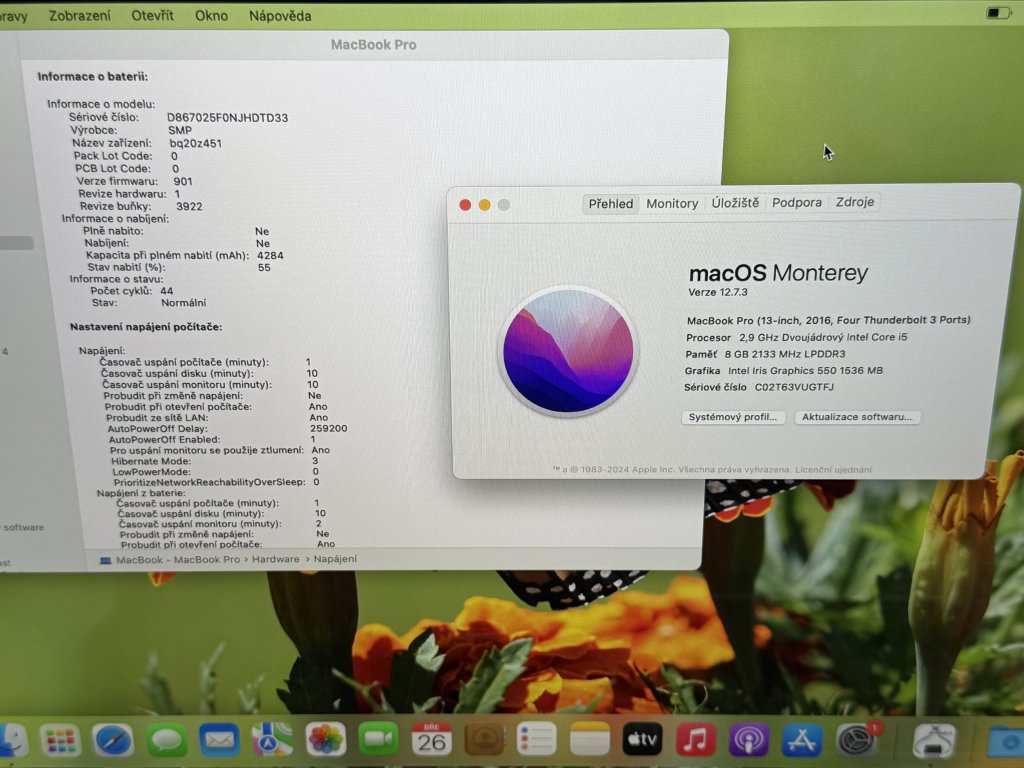Click 'MacBook - MacBook Pro' in path bar

tap(178, 560)
